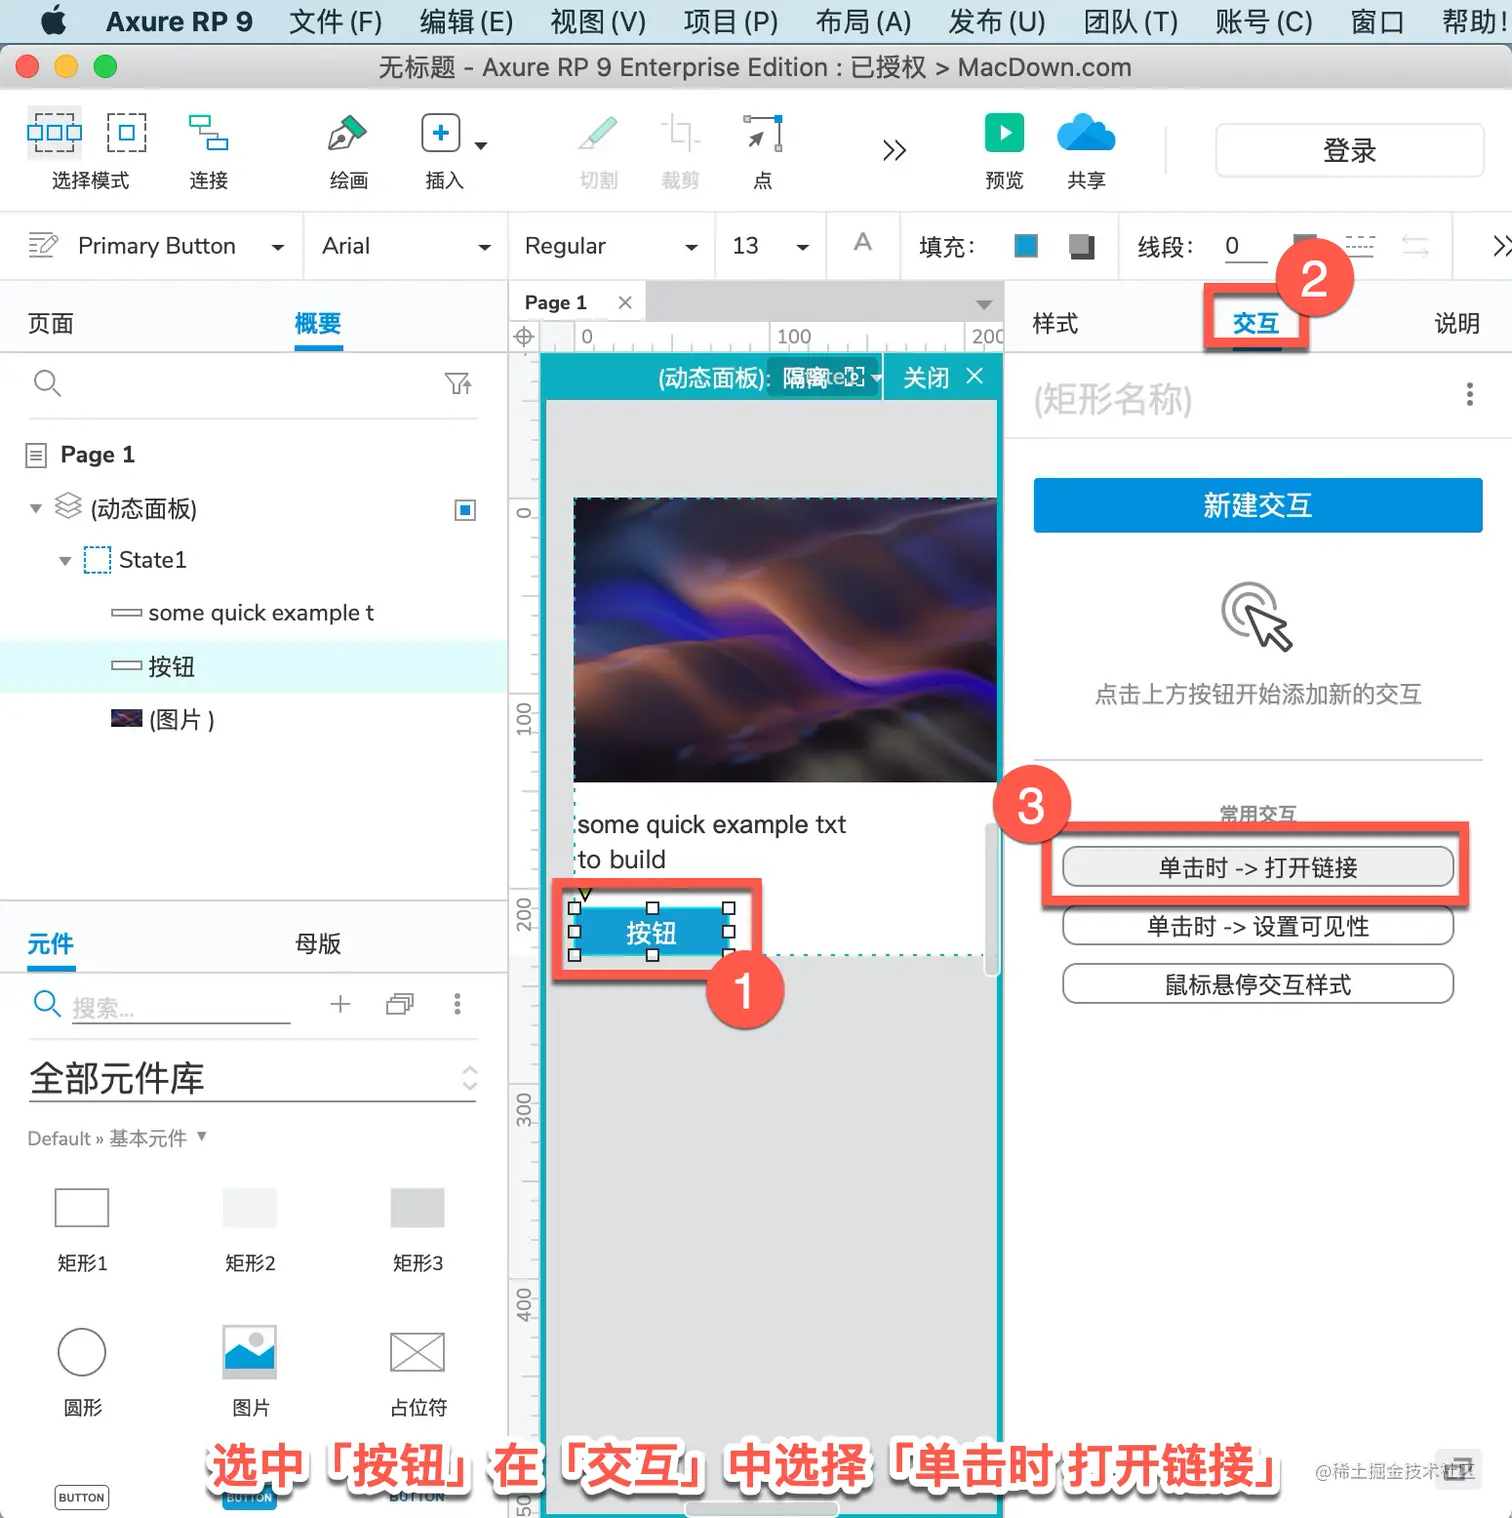The image size is (1512, 1518).
Task: Click the 插入 insert plus icon
Action: point(440,133)
